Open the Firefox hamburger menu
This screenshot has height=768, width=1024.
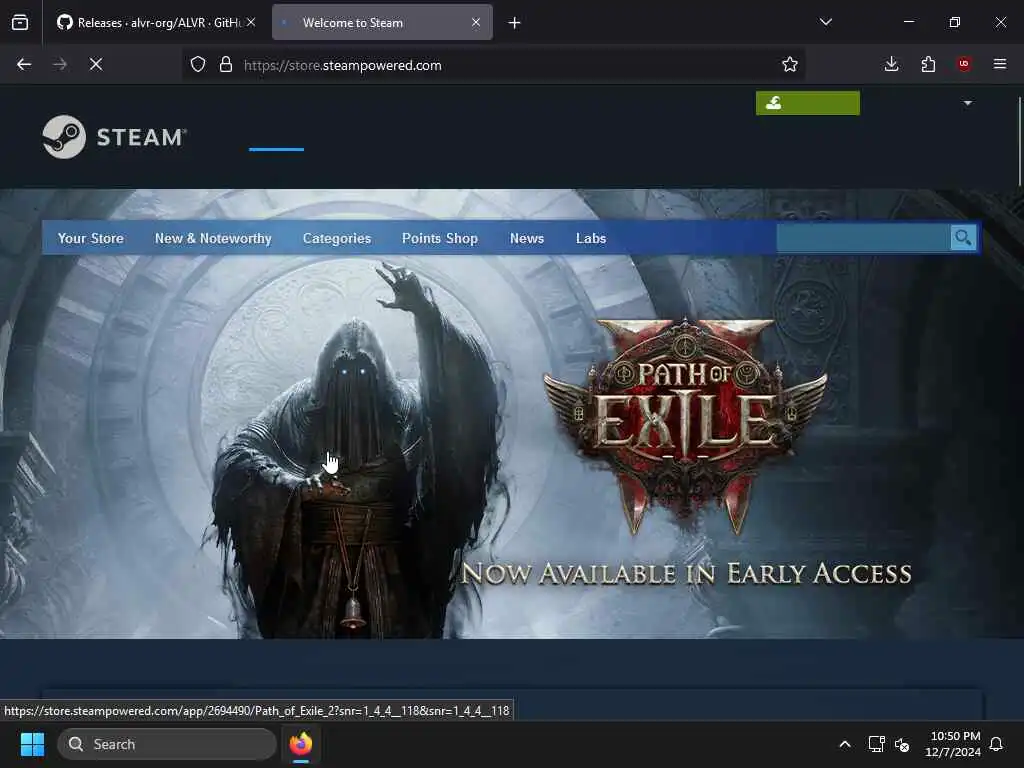coord(999,64)
